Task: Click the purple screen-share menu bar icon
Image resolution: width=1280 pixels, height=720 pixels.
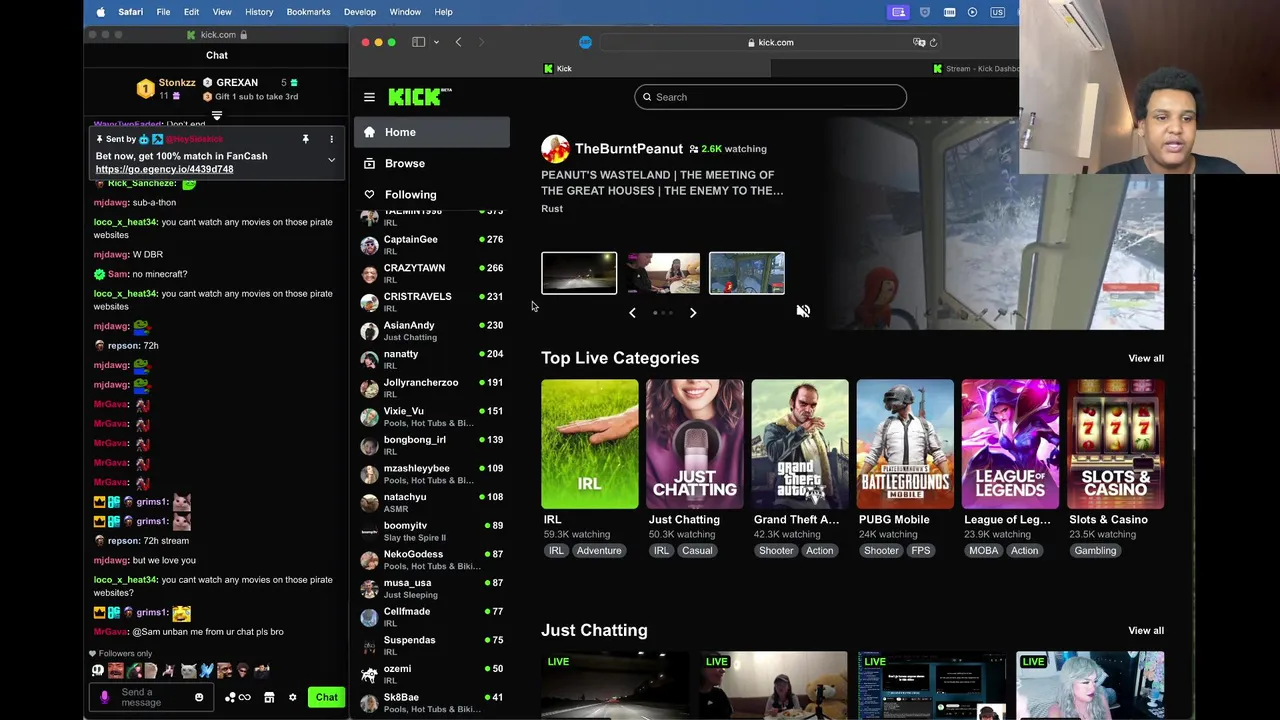Action: point(899,12)
